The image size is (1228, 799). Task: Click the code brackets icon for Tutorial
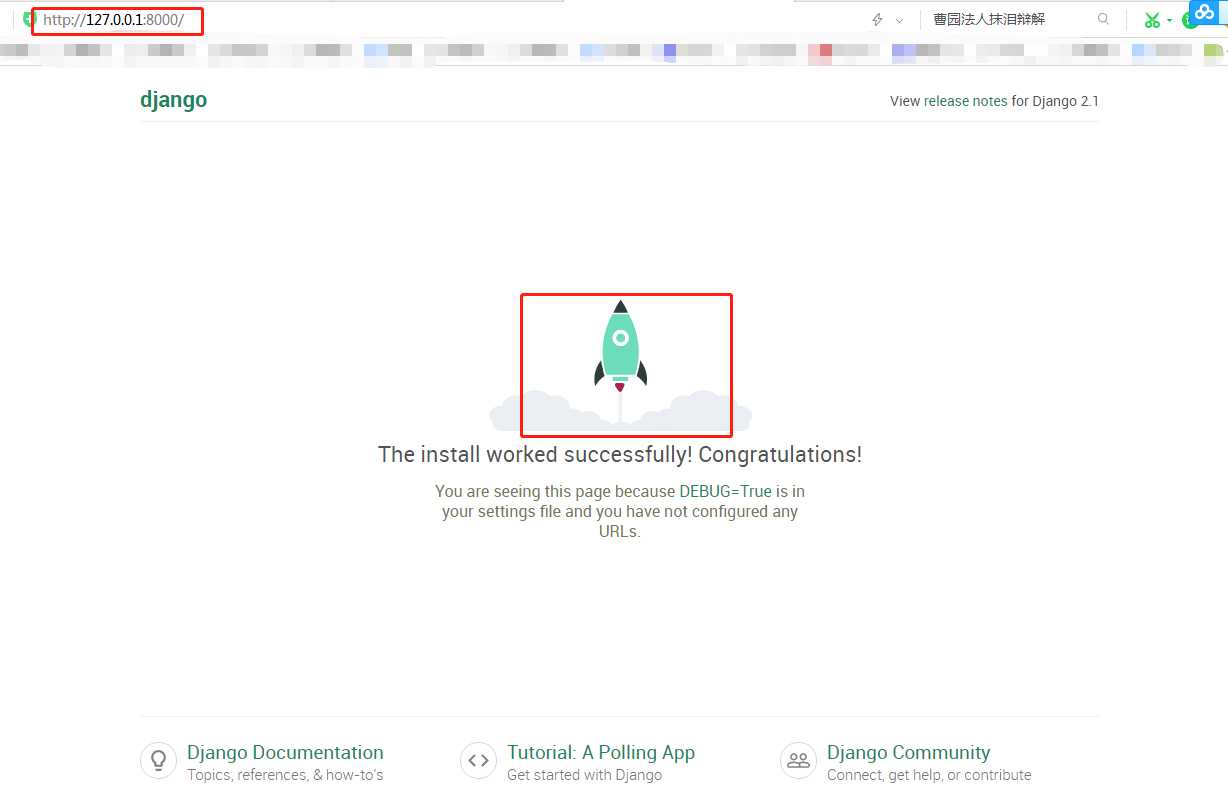pyautogui.click(x=478, y=761)
